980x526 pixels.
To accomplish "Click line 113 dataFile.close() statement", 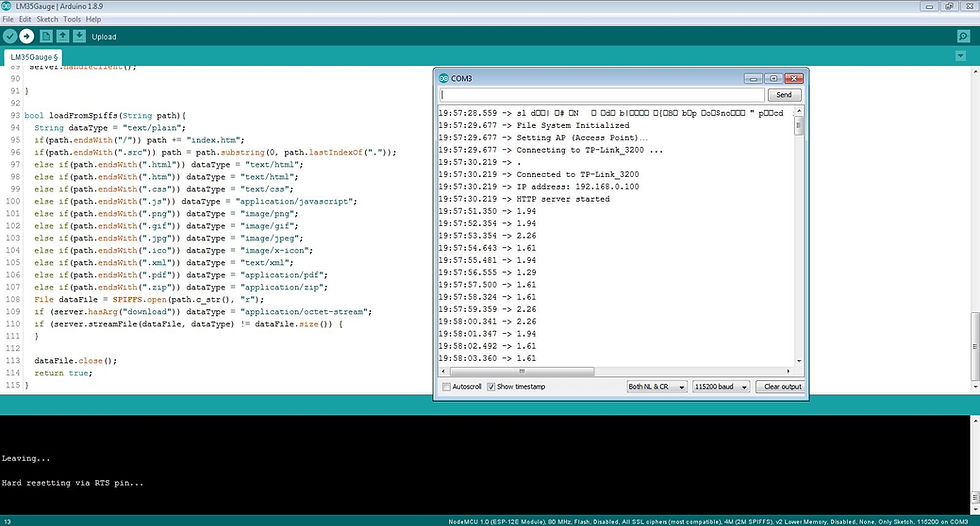I will 76,360.
